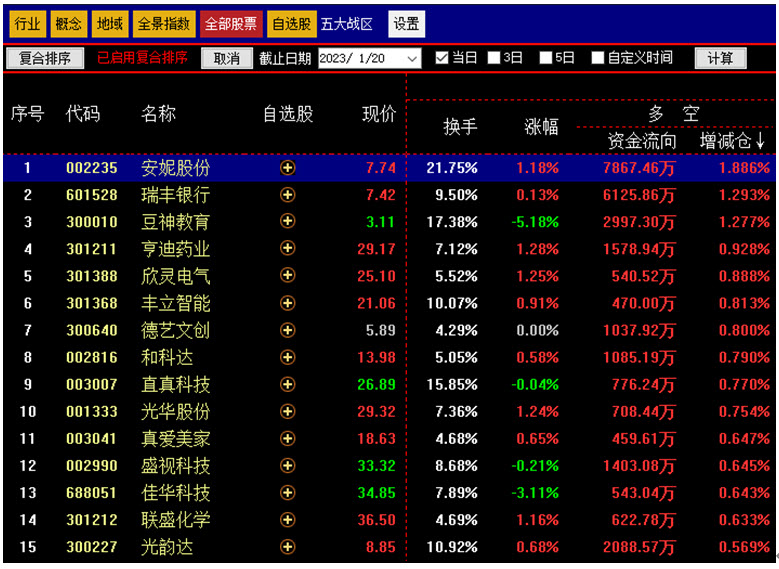Tick the 自定义时间 checkbox

click(x=598, y=58)
